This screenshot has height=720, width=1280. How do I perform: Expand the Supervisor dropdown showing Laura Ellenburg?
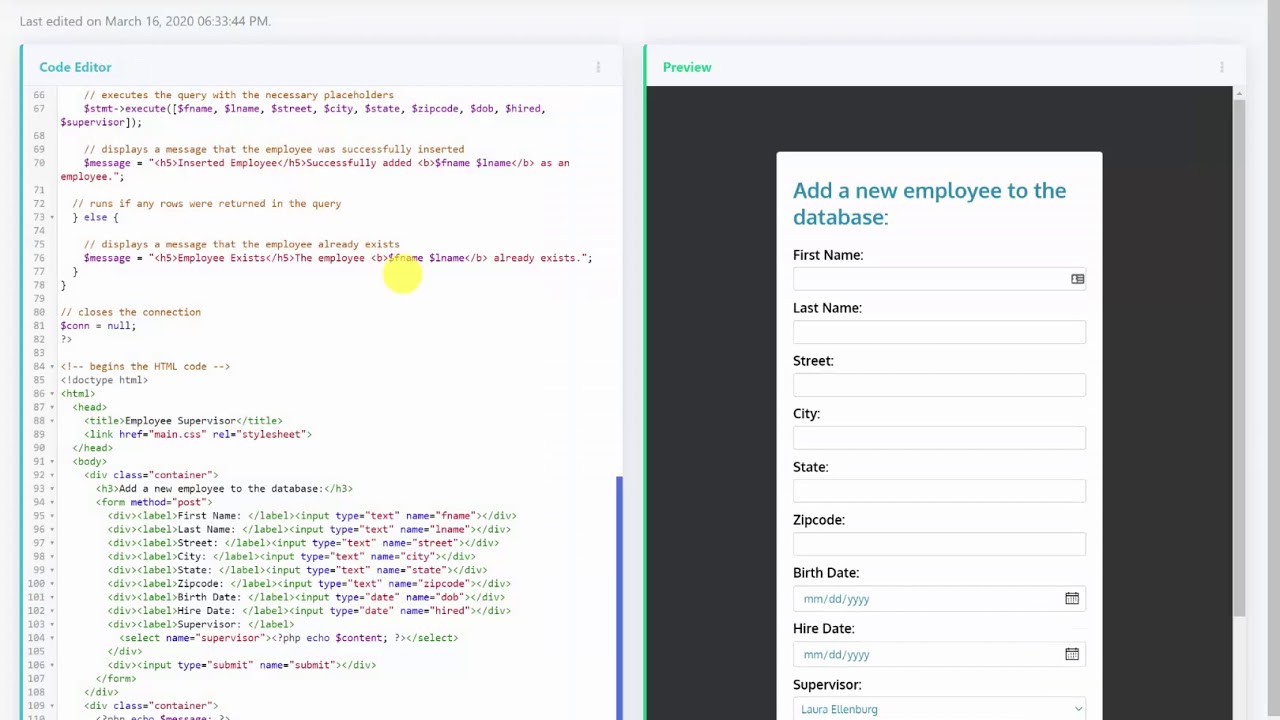(939, 709)
